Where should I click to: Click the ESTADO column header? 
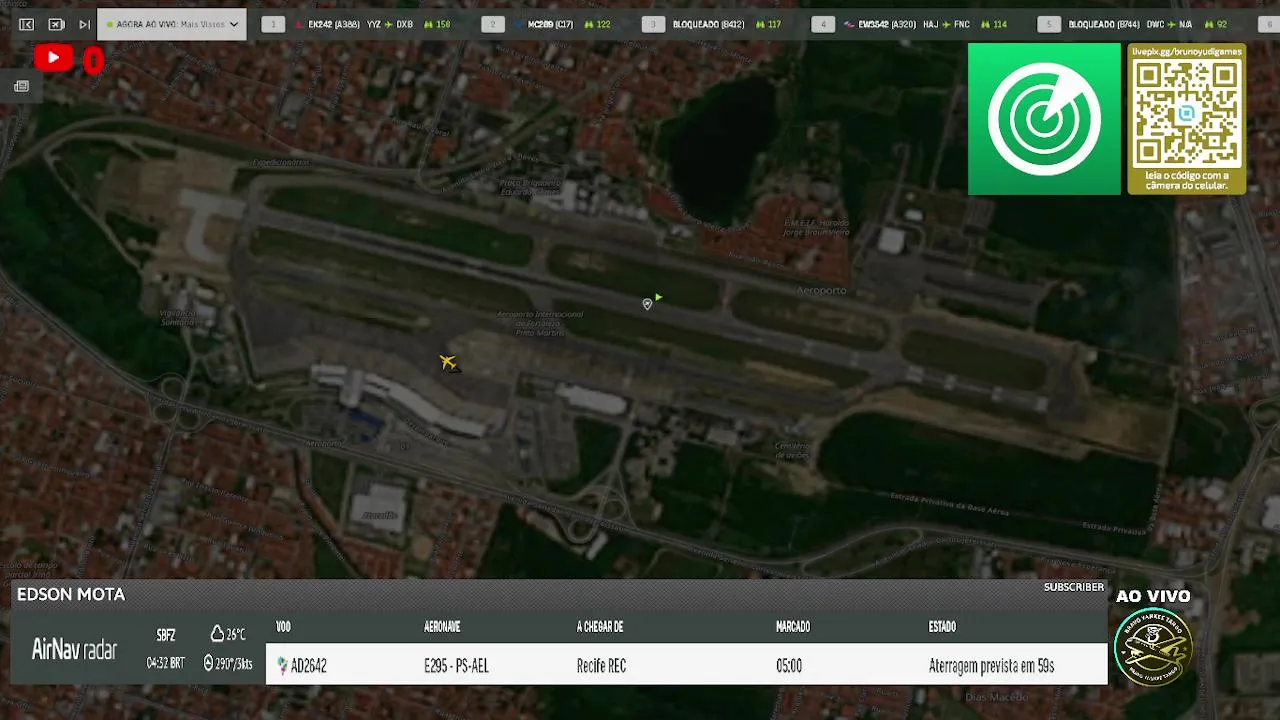(x=942, y=627)
